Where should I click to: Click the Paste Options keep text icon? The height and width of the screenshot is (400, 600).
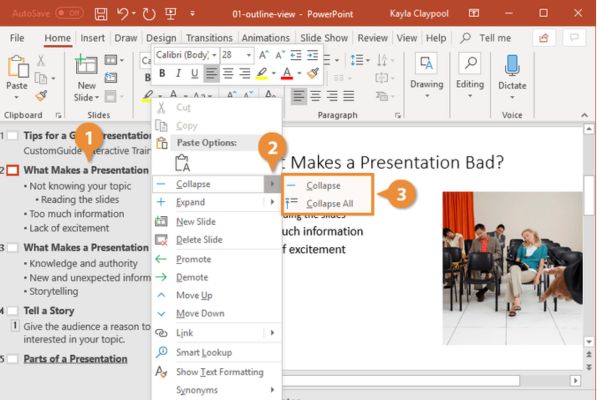(x=182, y=163)
